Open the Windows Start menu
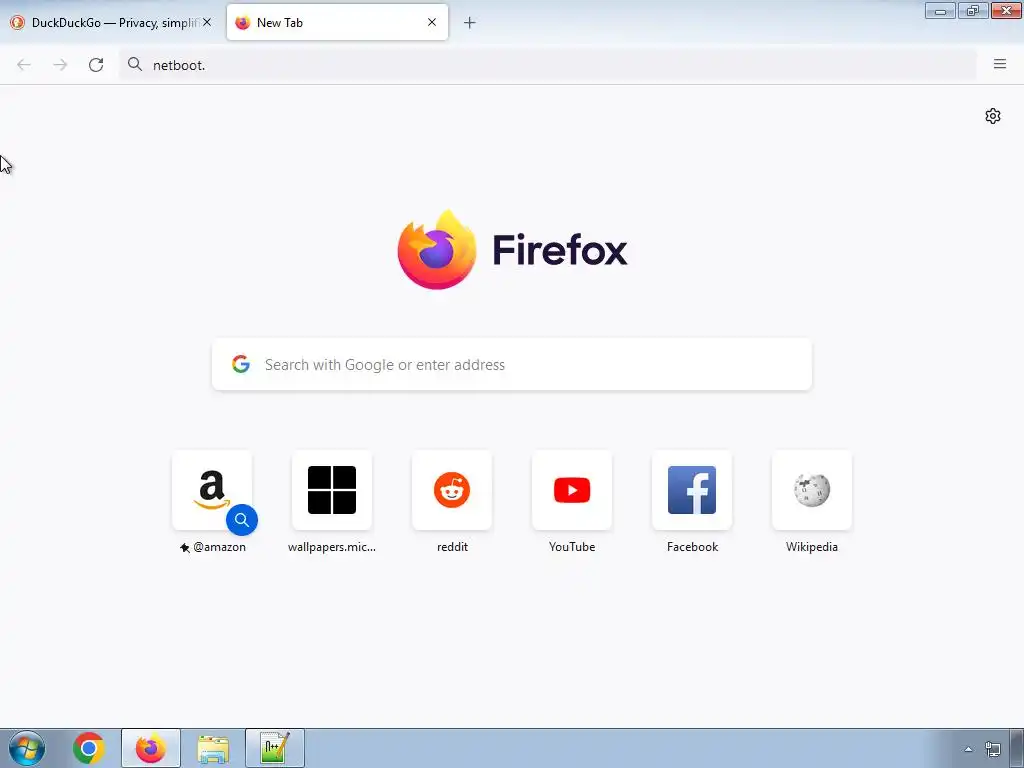The image size is (1024, 768). pos(27,748)
